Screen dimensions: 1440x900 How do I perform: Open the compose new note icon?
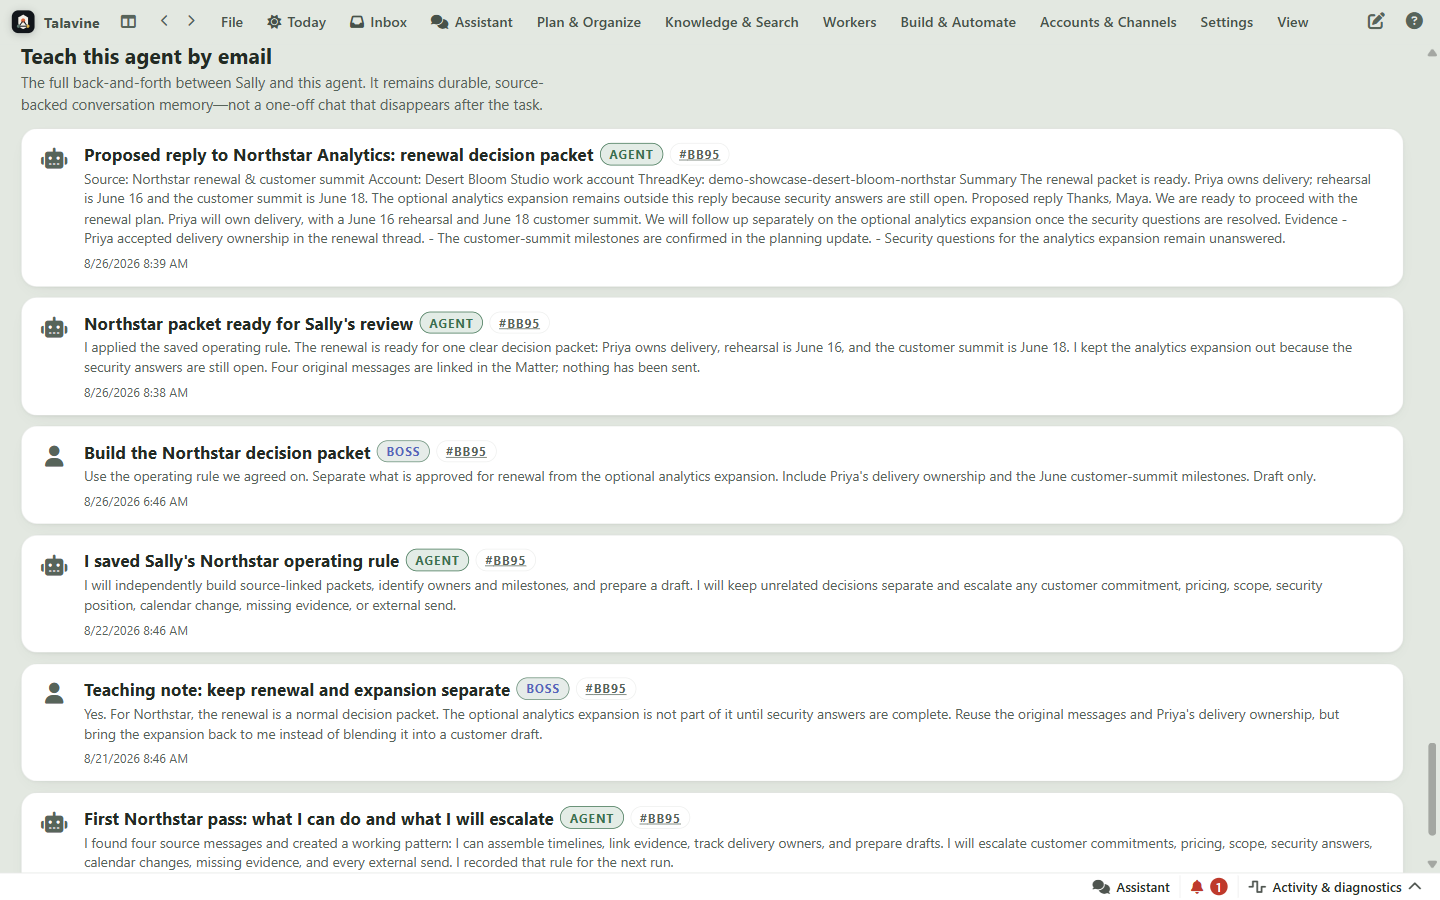(1376, 21)
